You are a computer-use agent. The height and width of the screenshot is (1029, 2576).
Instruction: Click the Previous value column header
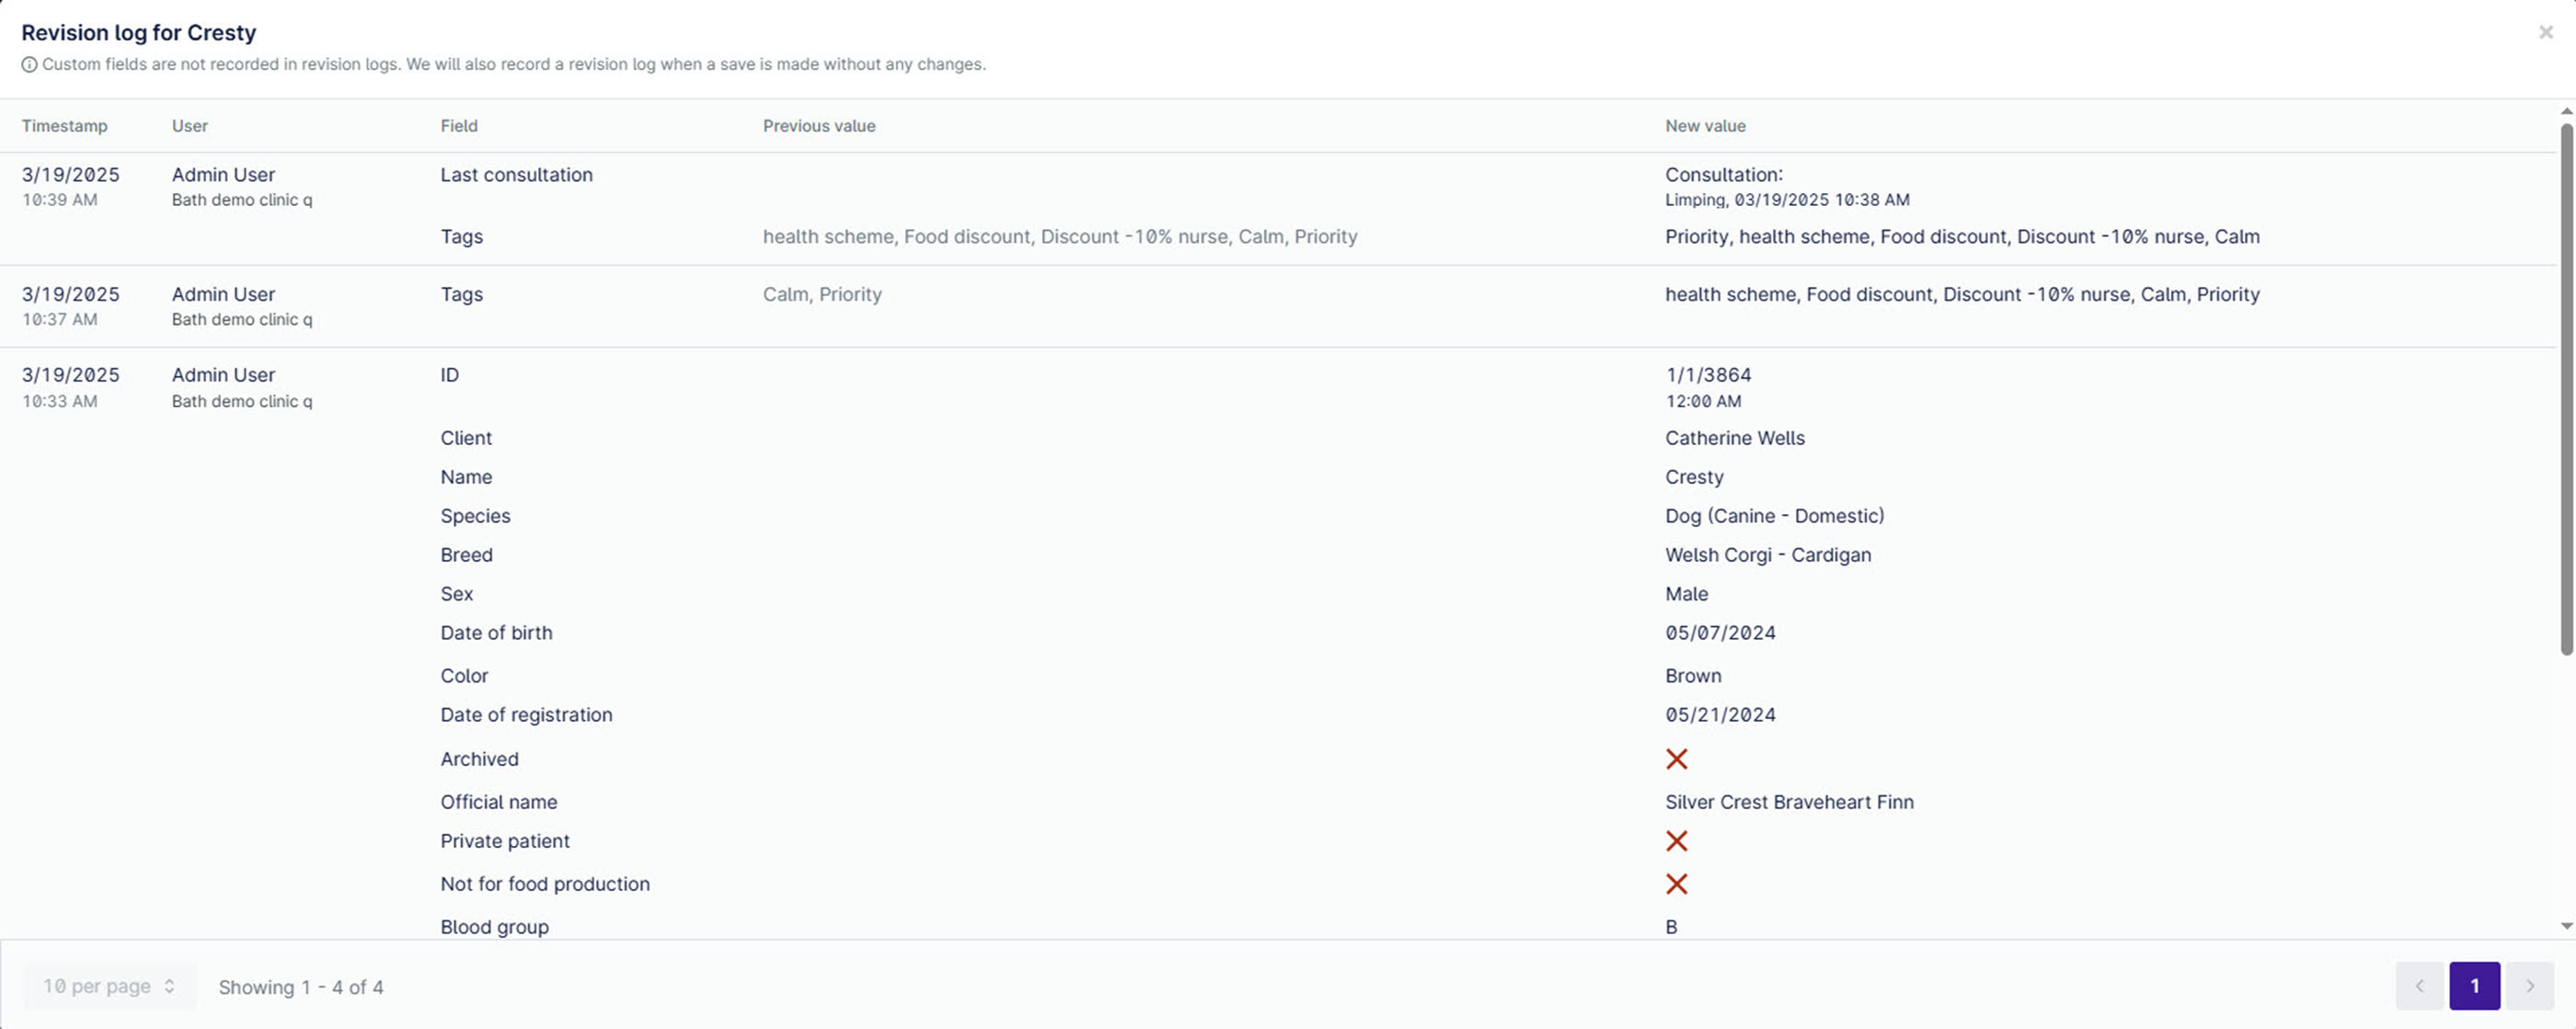(x=818, y=126)
